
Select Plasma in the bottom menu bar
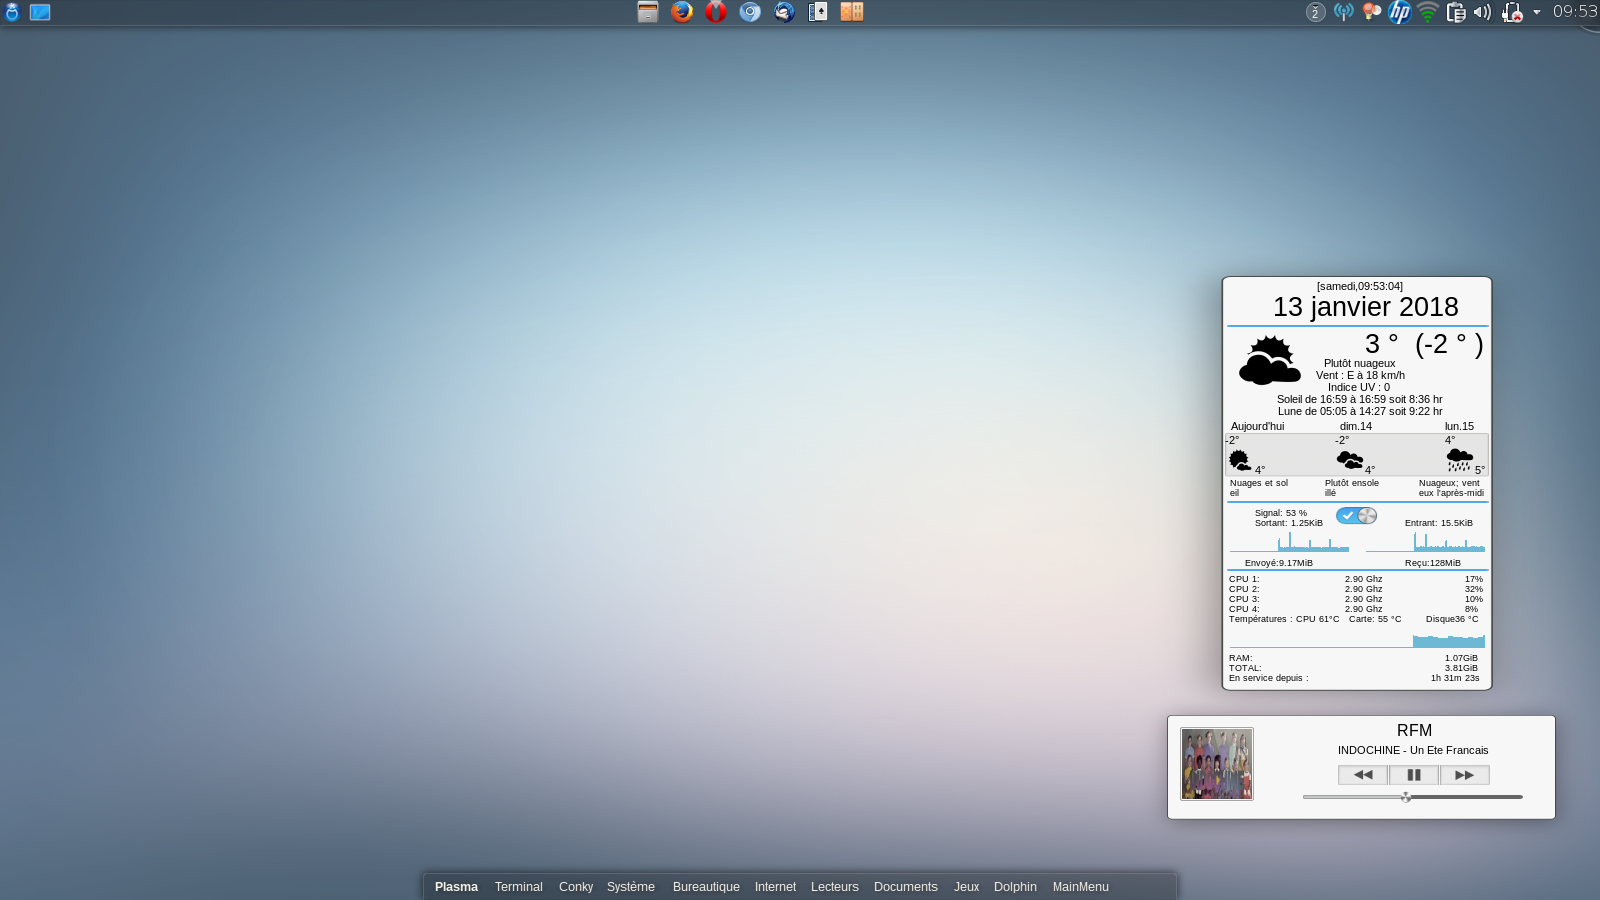[456, 887]
